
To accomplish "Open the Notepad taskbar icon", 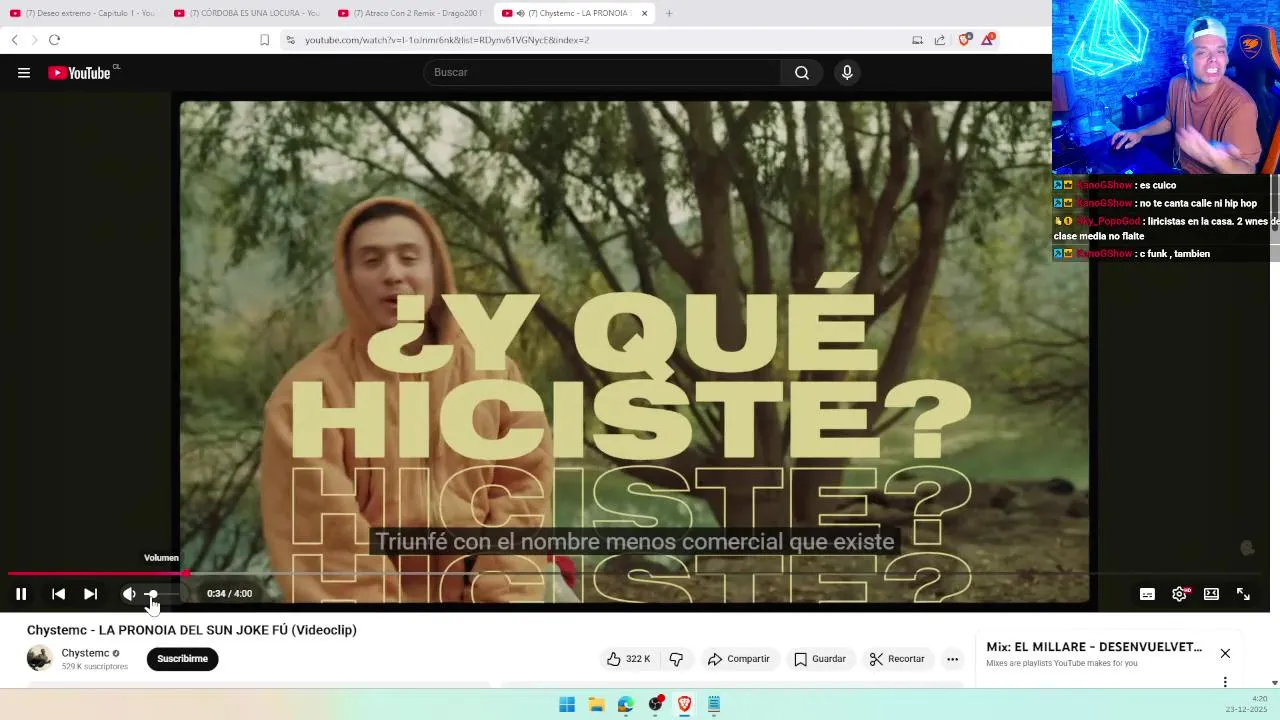I will (713, 704).
